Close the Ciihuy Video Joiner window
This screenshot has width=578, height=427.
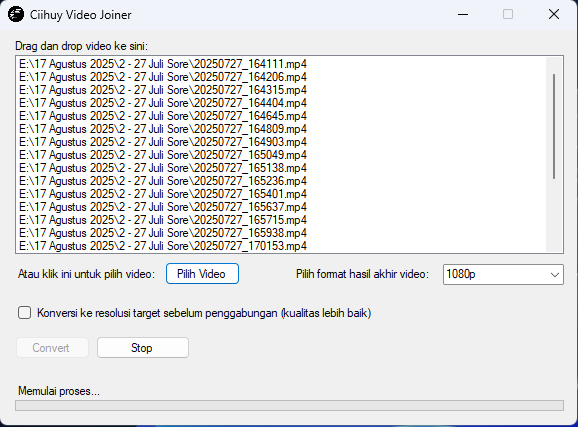(554, 15)
